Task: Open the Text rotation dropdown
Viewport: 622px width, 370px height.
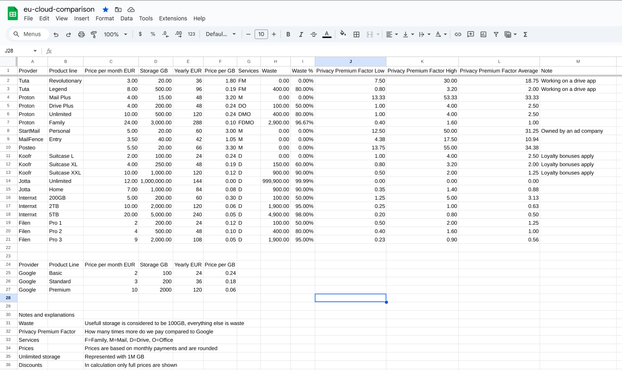Action: coord(441,35)
